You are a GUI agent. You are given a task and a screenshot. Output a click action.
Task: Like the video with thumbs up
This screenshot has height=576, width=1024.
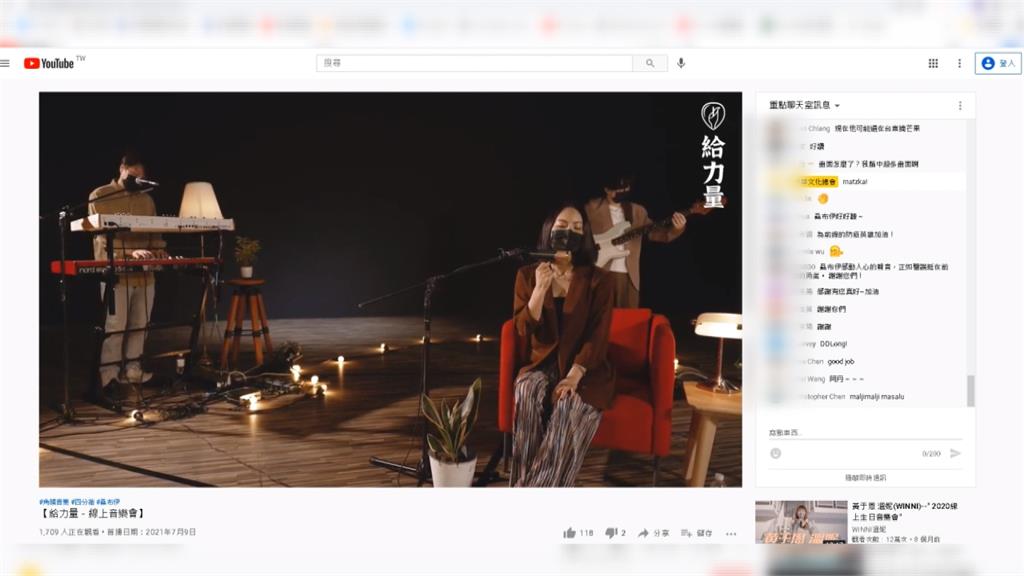point(570,533)
